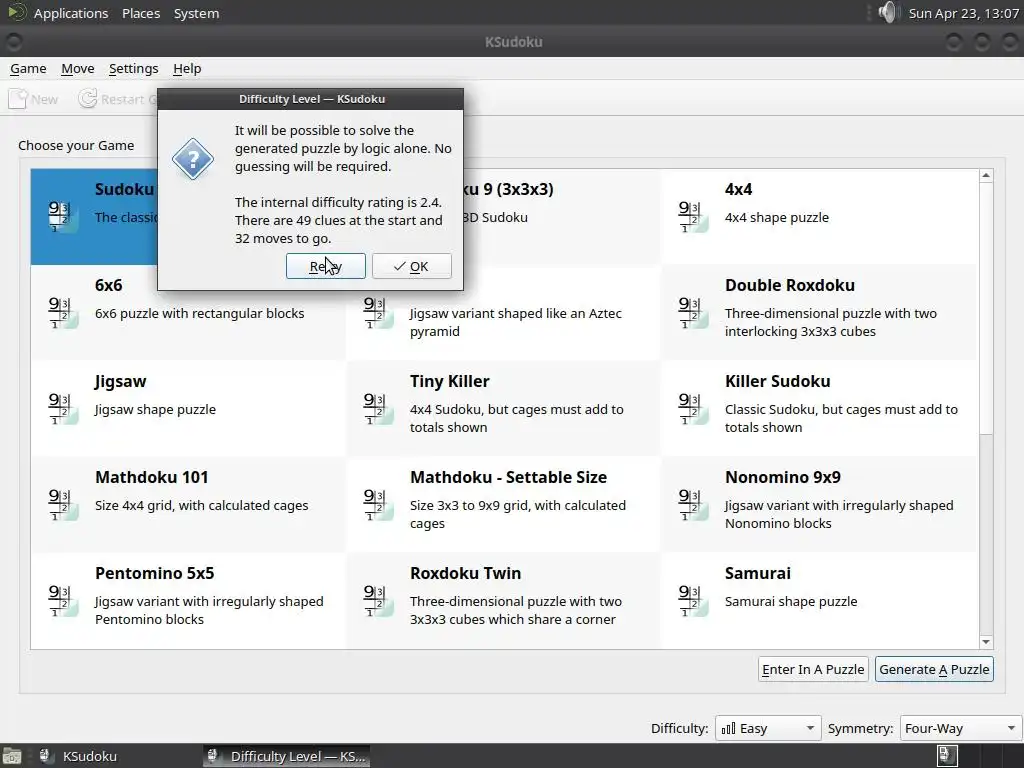Confirm with the OK button in dialog
This screenshot has height=768, width=1024.
point(411,266)
